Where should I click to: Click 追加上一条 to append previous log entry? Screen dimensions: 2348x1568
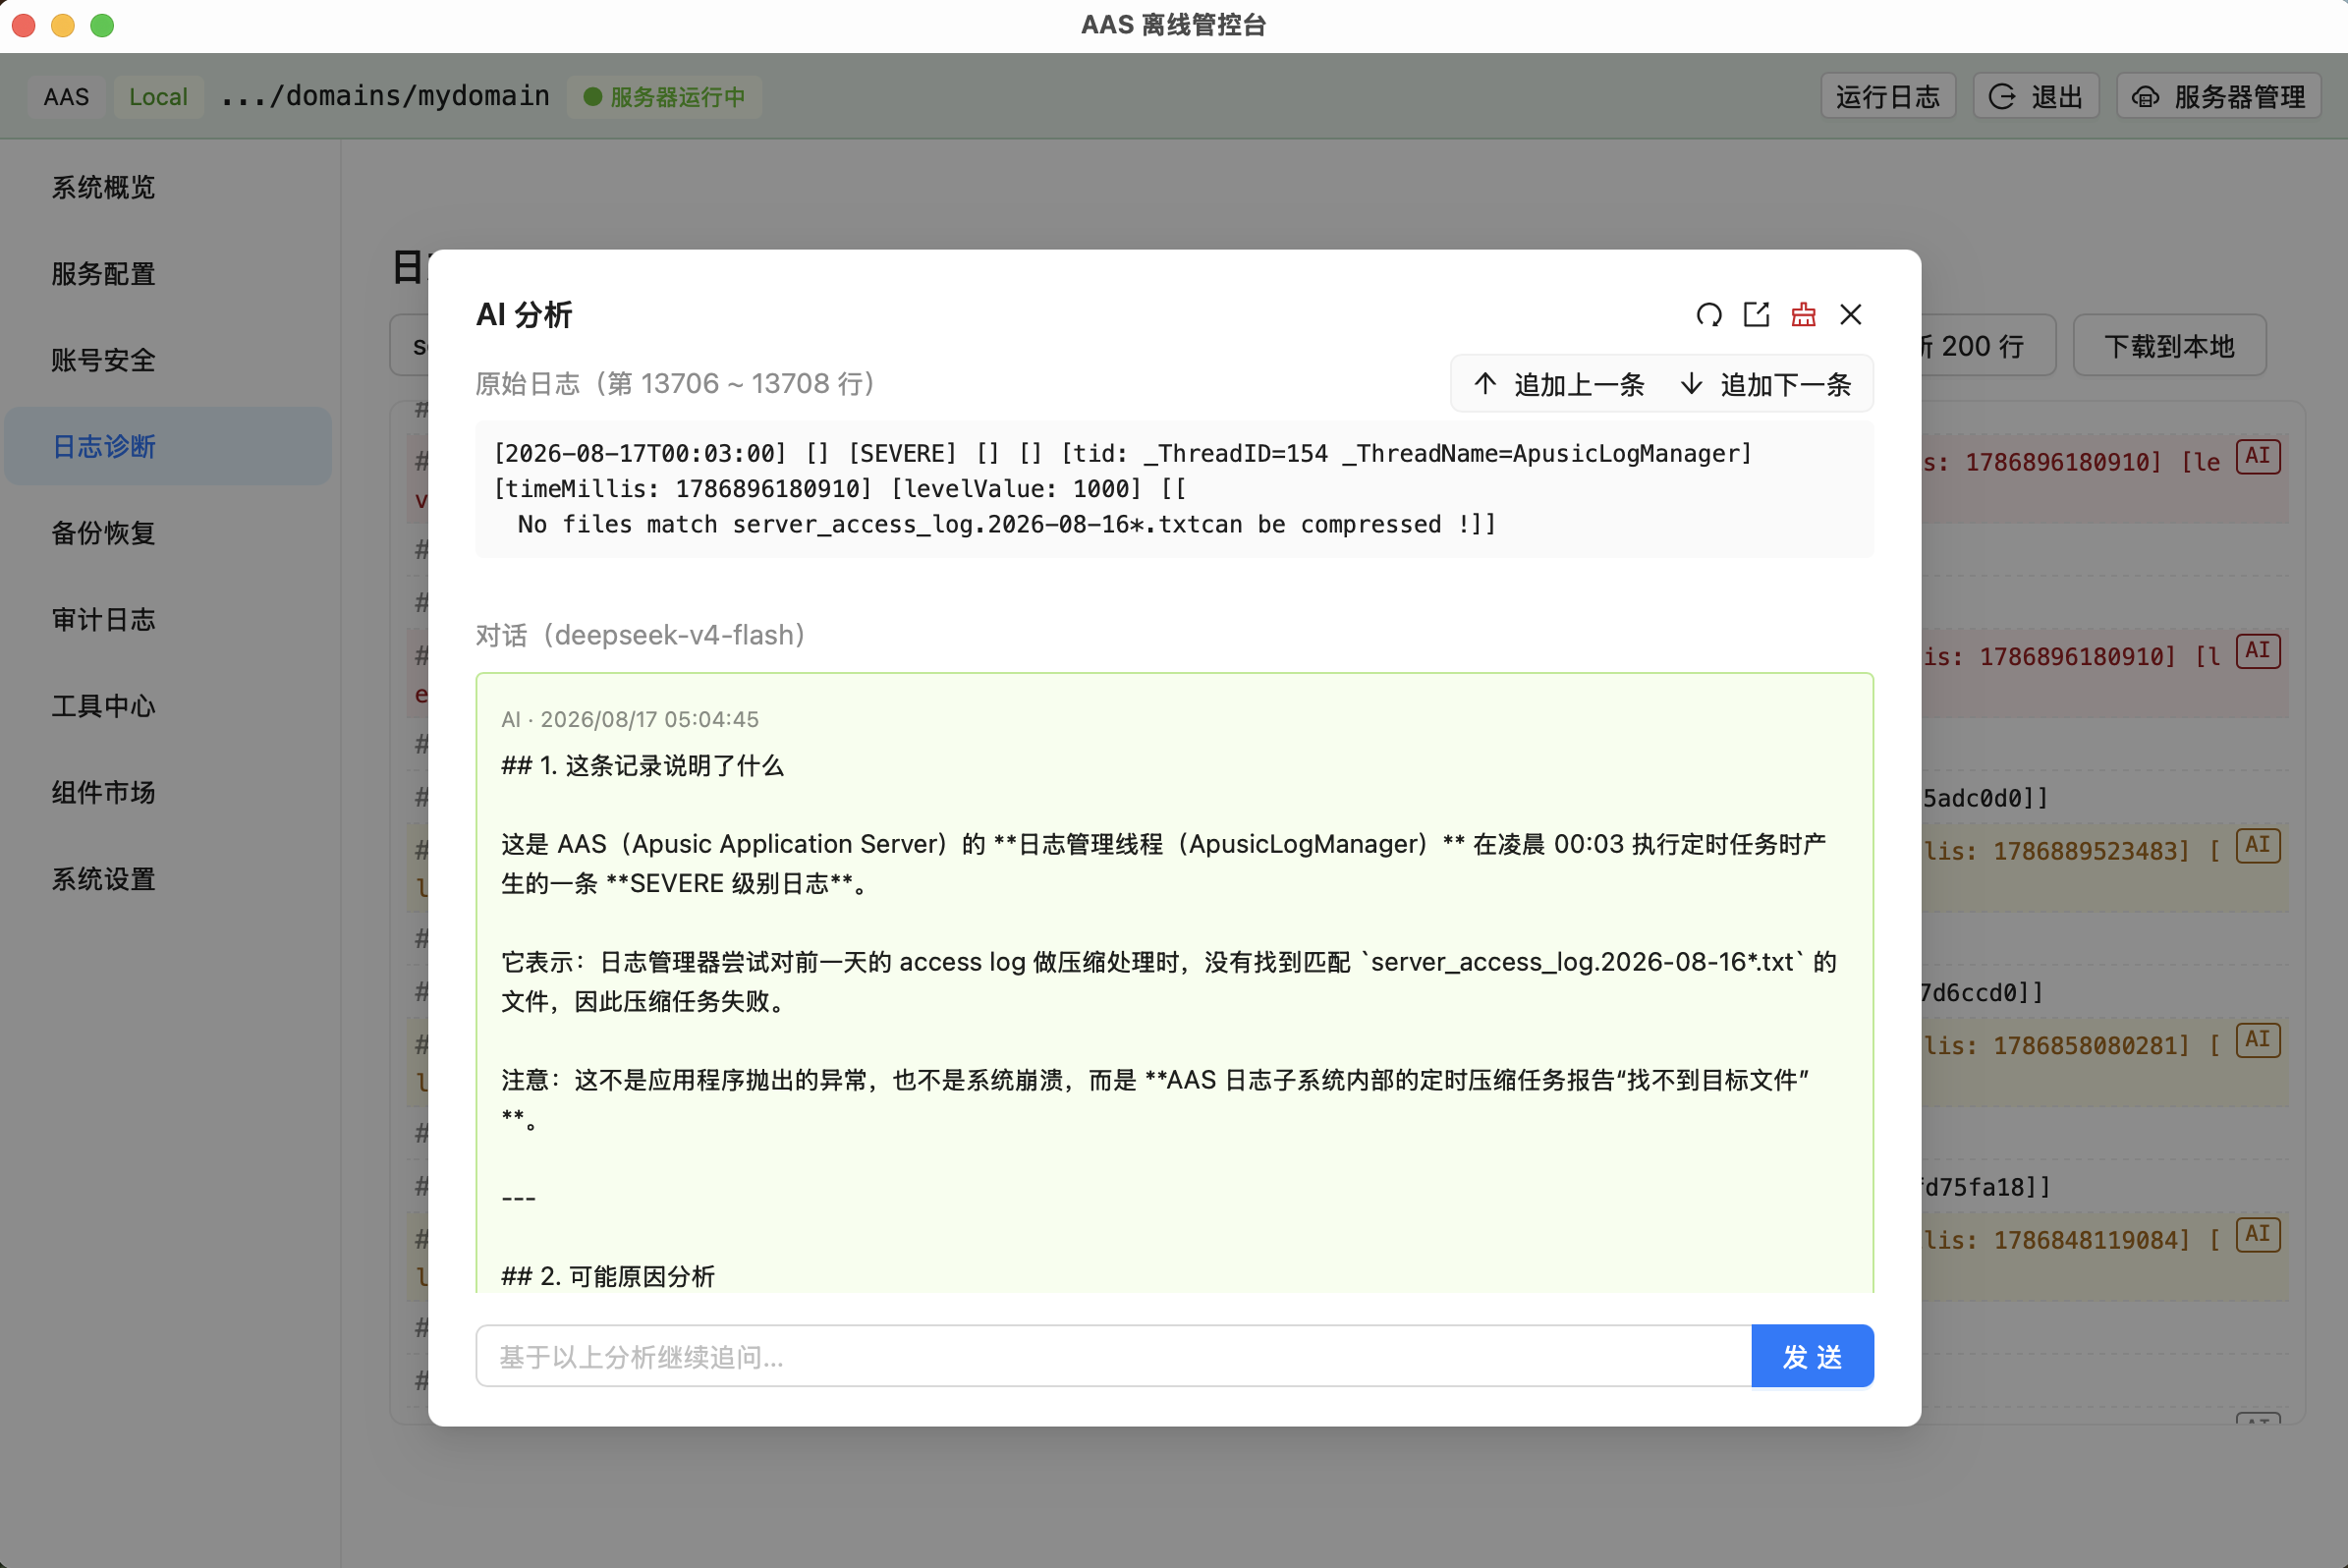pyautogui.click(x=1559, y=384)
